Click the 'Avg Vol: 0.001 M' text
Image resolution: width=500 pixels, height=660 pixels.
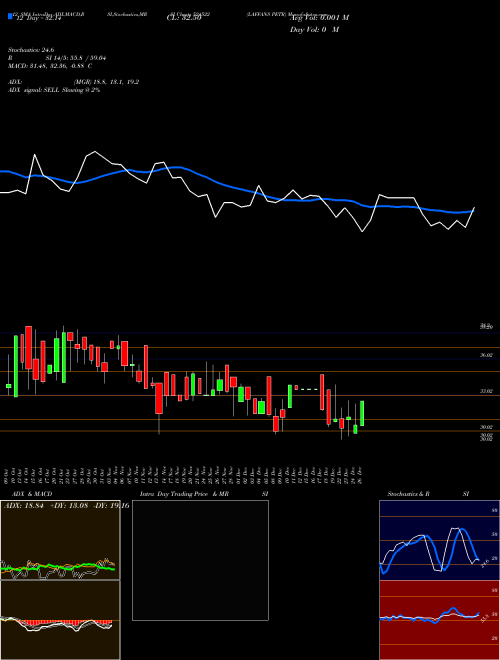(x=319, y=17)
